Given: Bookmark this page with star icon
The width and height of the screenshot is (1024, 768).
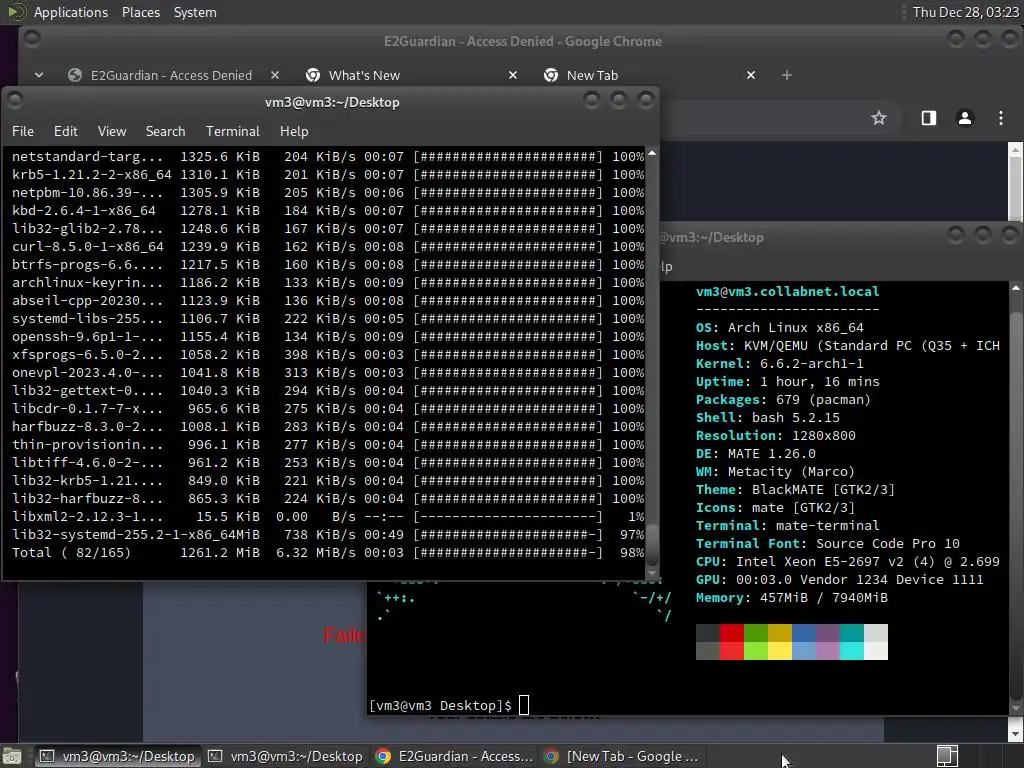Looking at the screenshot, I should pyautogui.click(x=879, y=118).
